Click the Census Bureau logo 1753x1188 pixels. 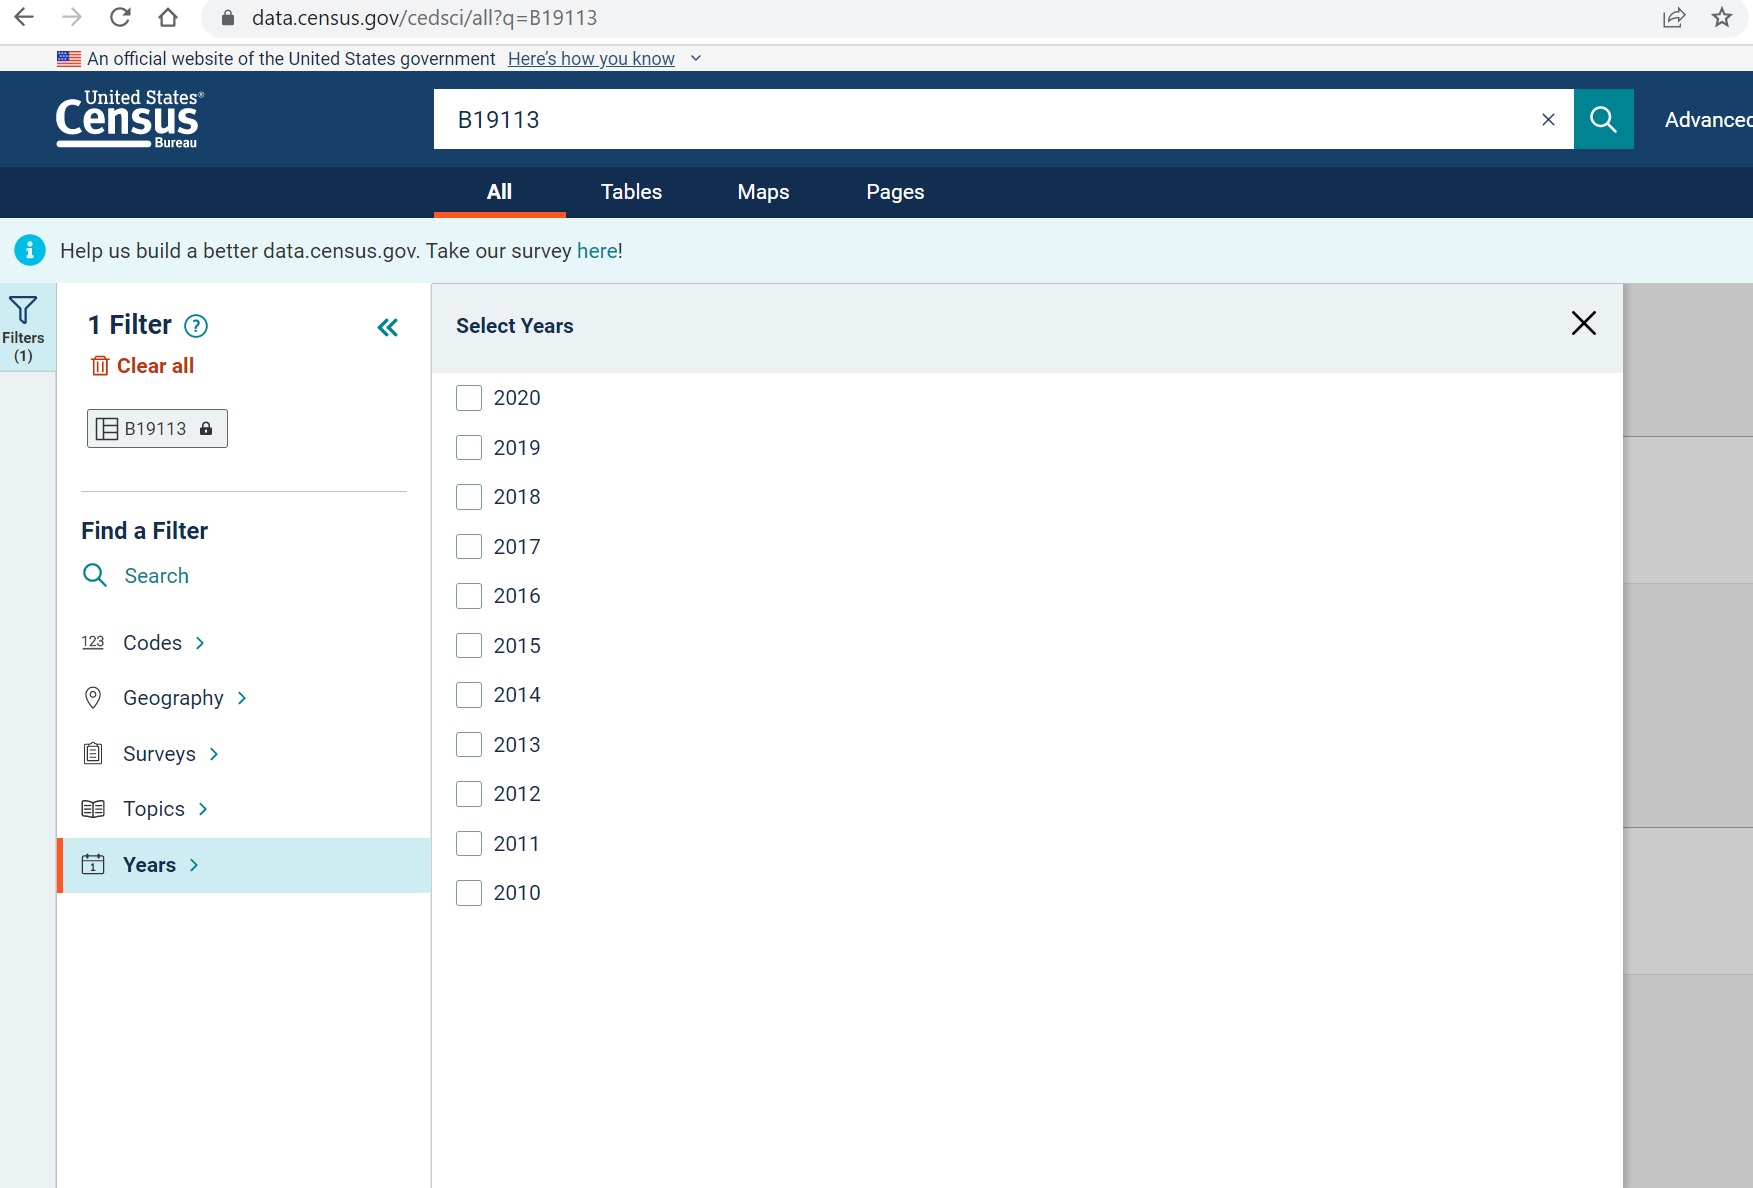point(129,119)
